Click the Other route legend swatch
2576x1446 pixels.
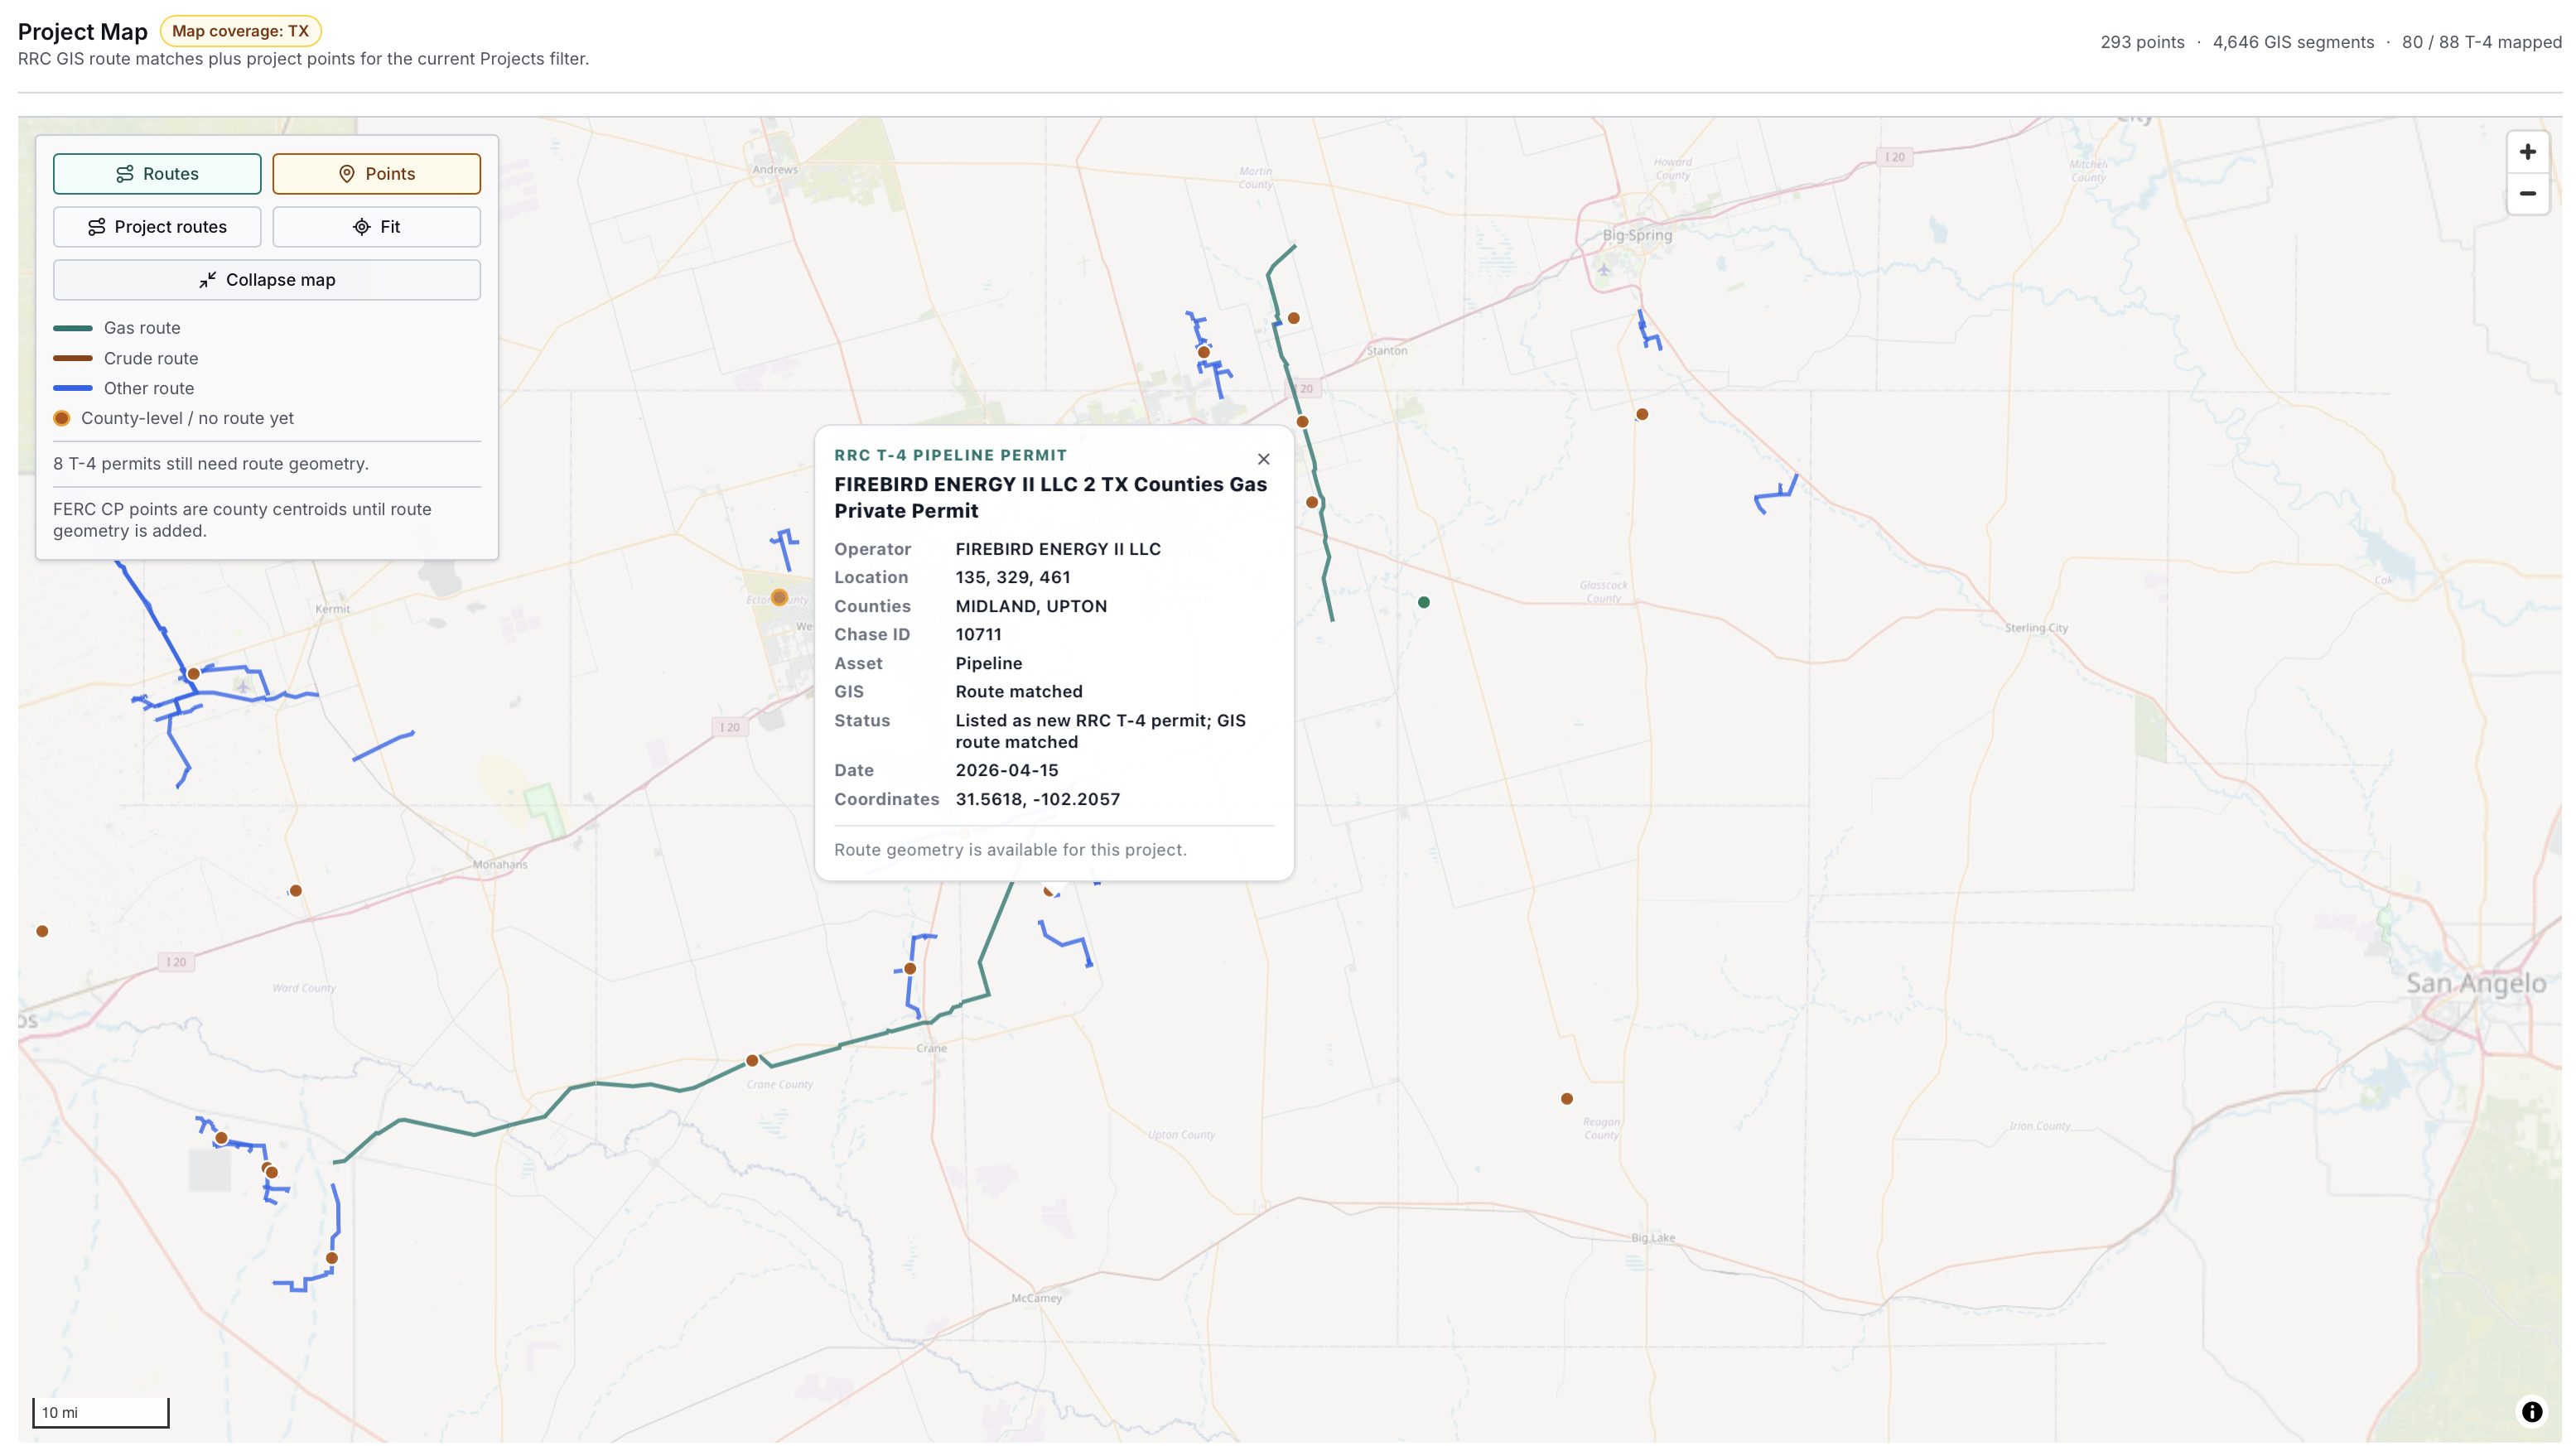[x=72, y=389]
